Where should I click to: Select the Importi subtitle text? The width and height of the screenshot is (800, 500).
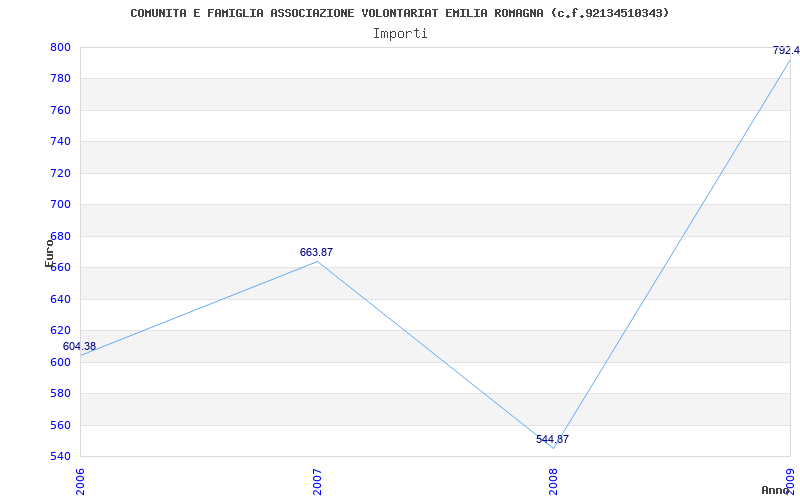point(400,34)
